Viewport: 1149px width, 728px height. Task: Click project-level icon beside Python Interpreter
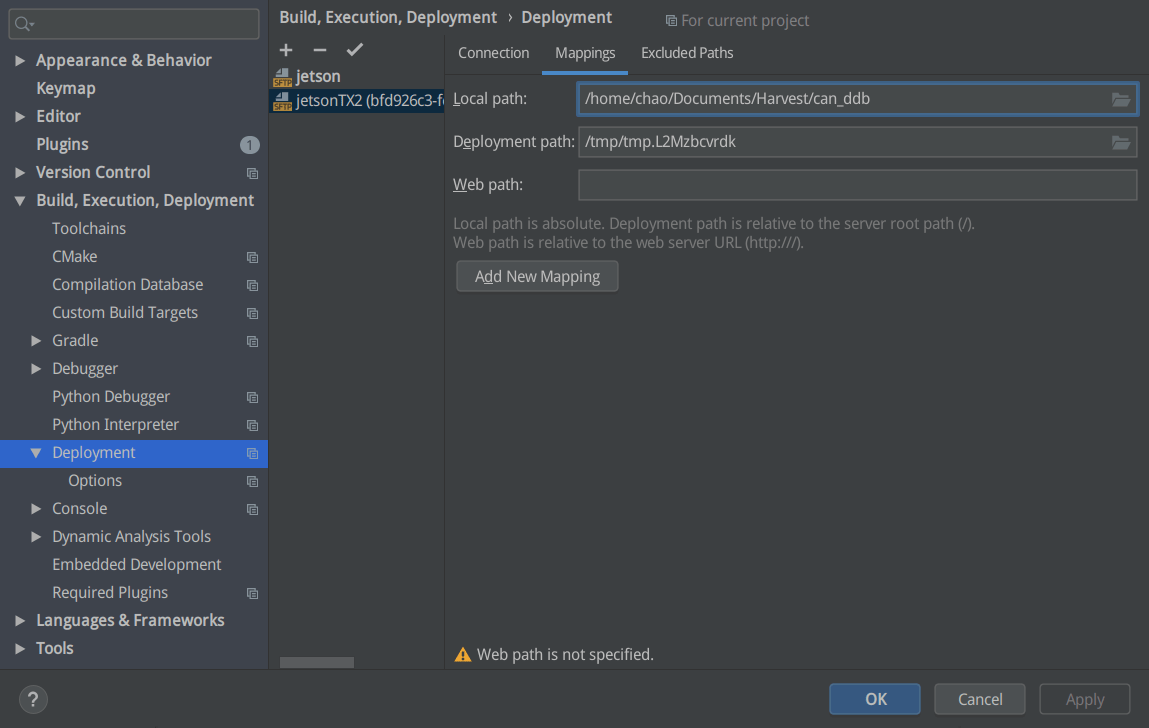(252, 425)
